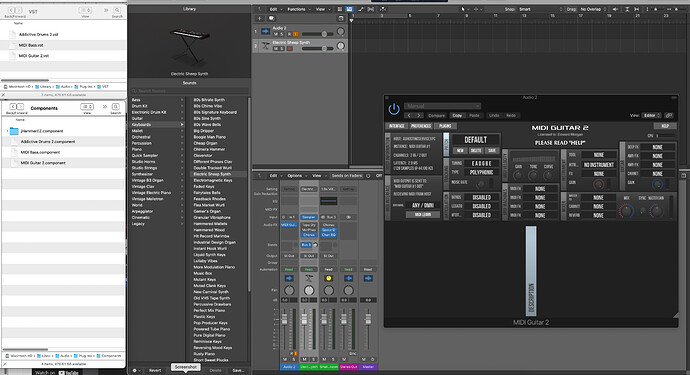The width and height of the screenshot is (690, 375).
Task: Click the waveform zoom icon near Drag menu
Action: 615,9
